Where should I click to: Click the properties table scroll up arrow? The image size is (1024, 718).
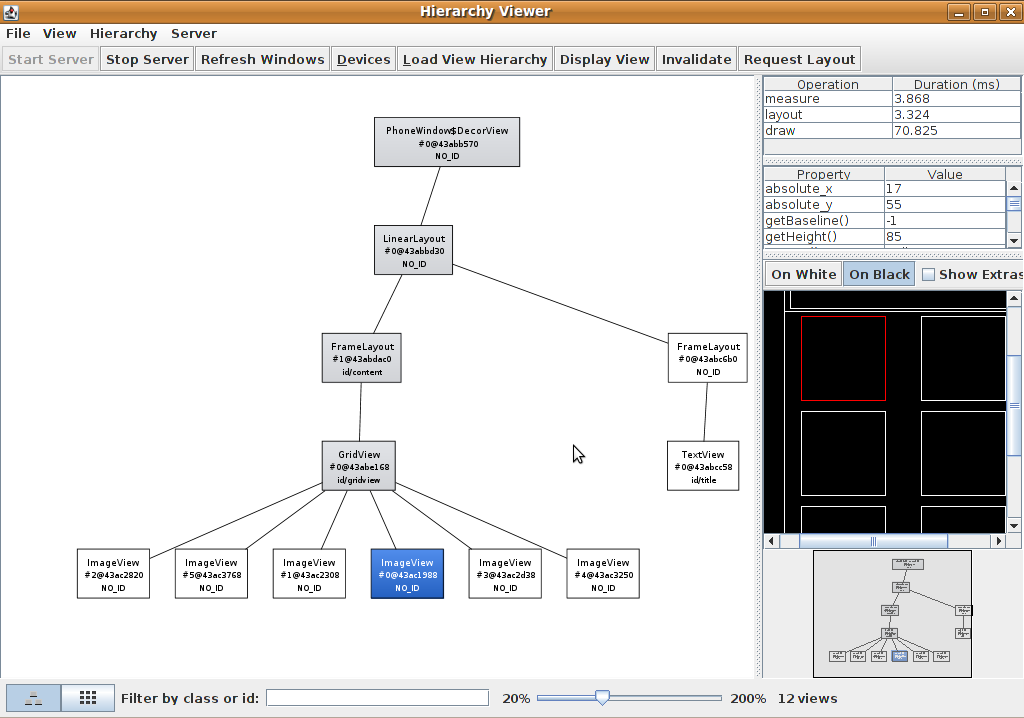pos(1014,188)
